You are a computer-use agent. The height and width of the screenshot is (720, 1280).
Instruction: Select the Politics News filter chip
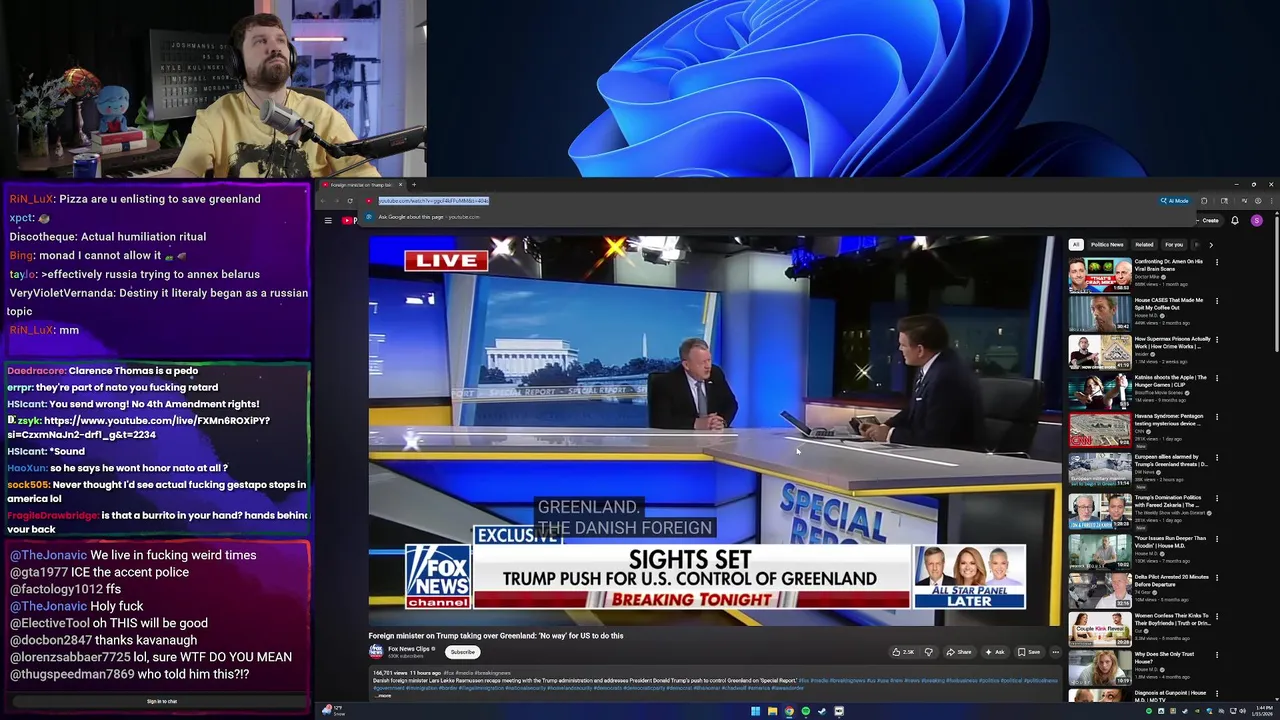[x=1107, y=244]
